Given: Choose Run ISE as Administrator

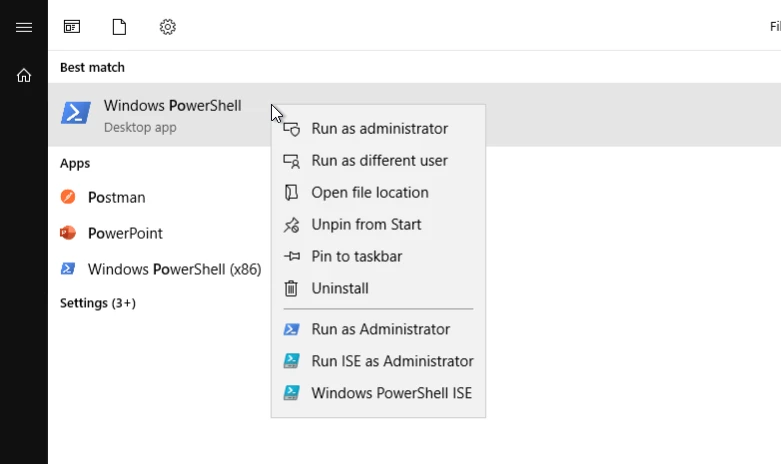Looking at the screenshot, I should pyautogui.click(x=379, y=361).
